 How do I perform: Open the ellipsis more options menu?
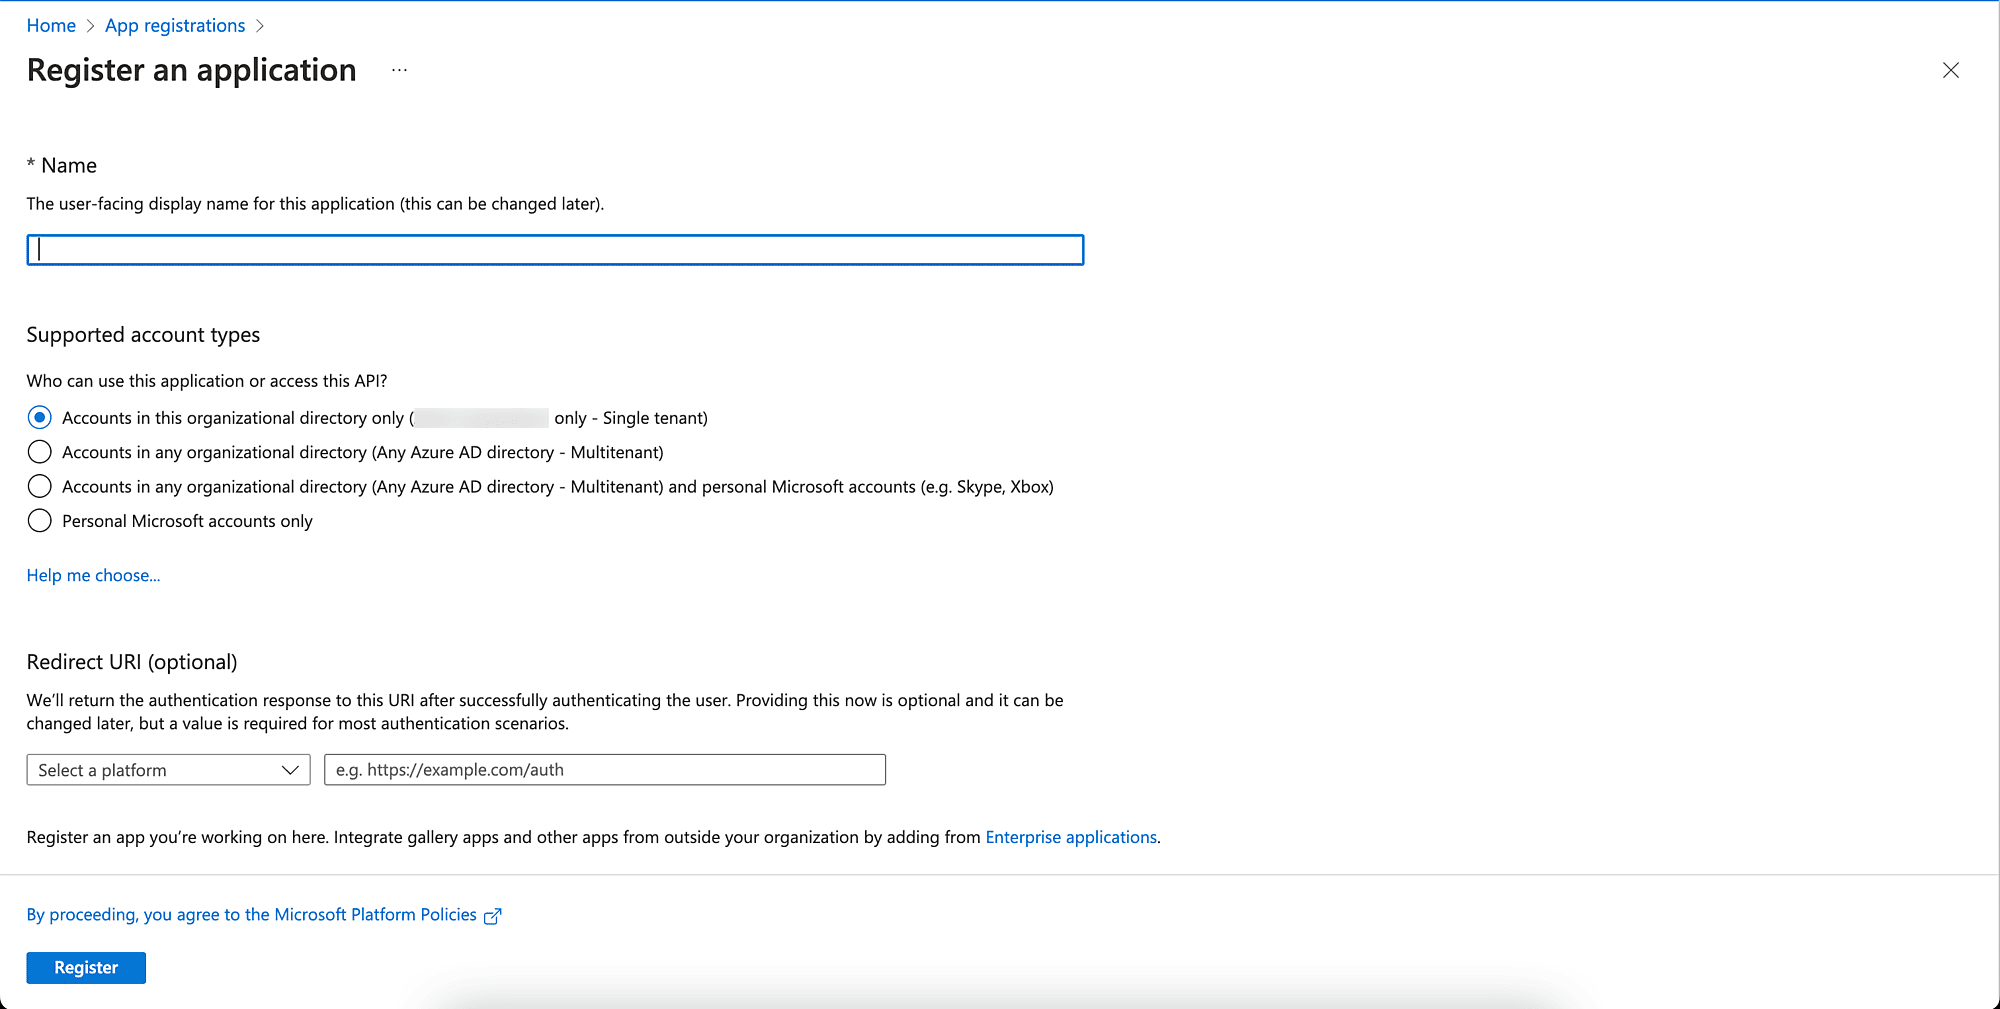tap(399, 70)
